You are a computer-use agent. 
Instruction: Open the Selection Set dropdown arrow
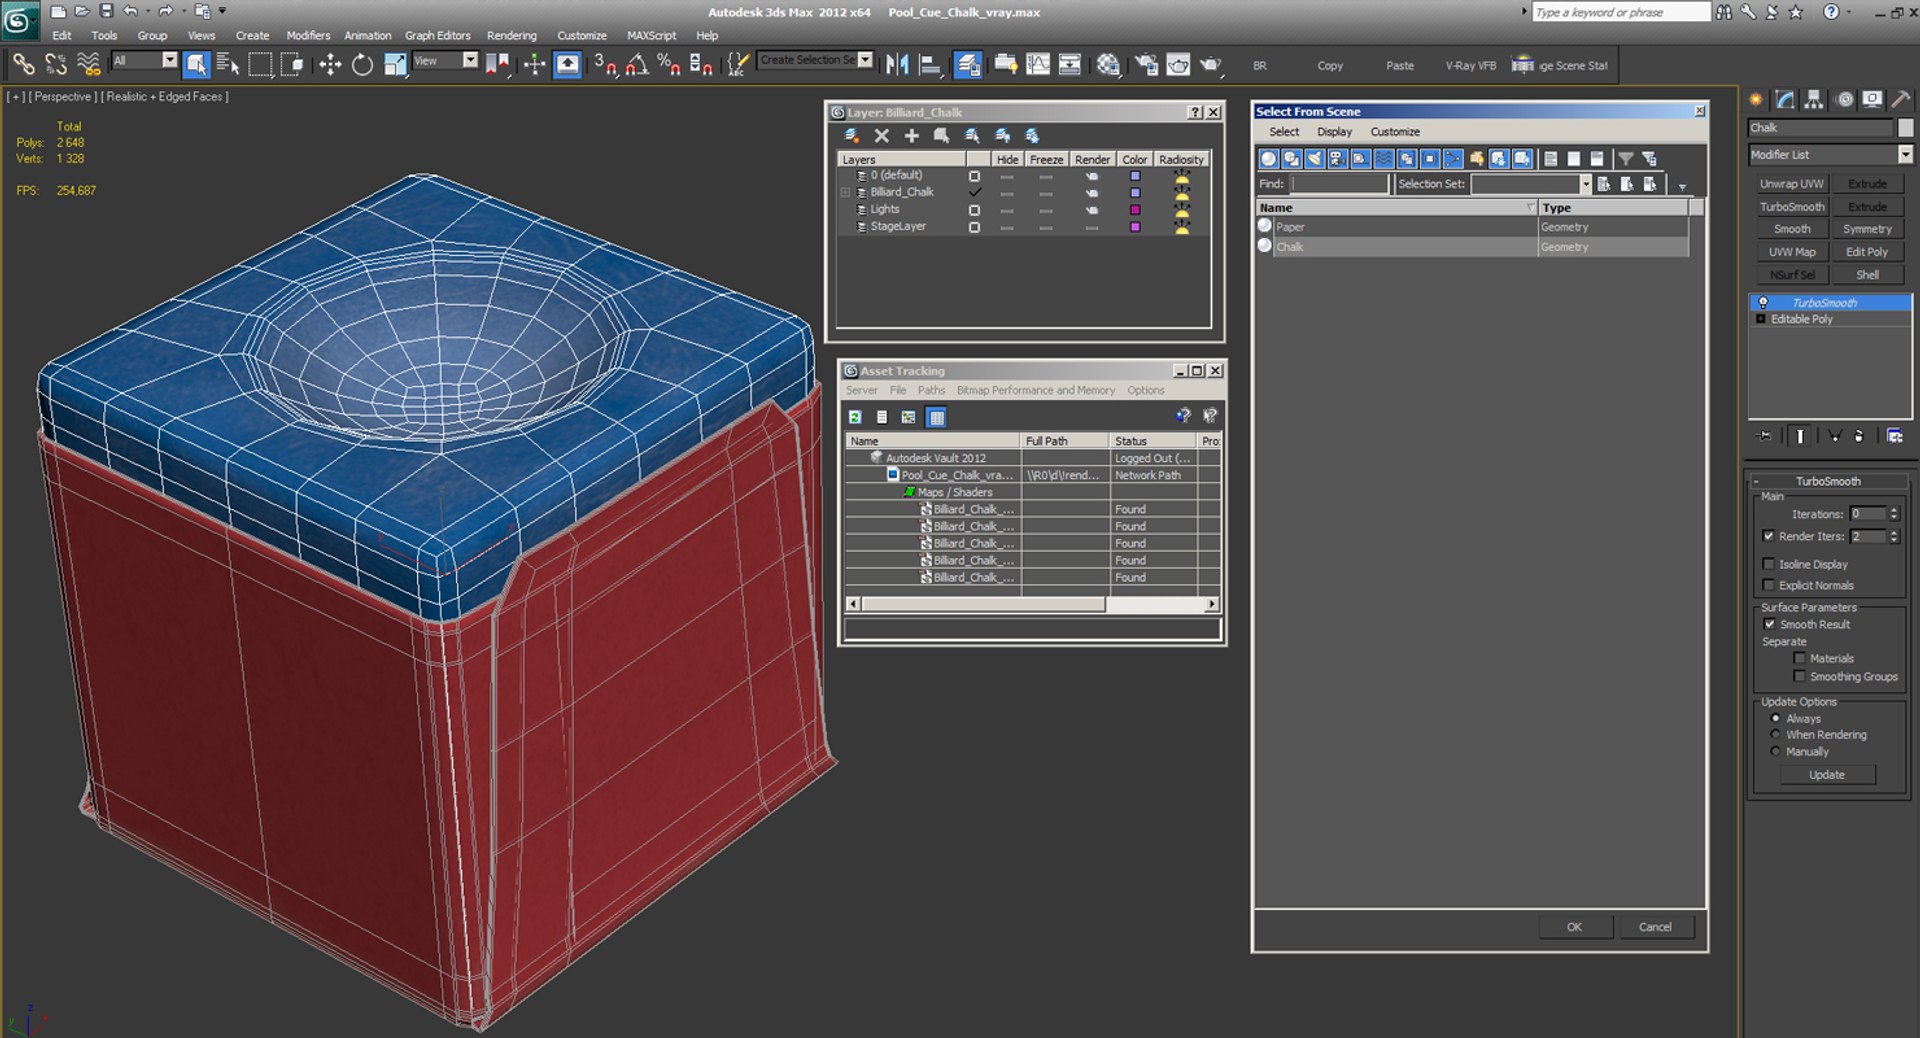tap(1585, 184)
